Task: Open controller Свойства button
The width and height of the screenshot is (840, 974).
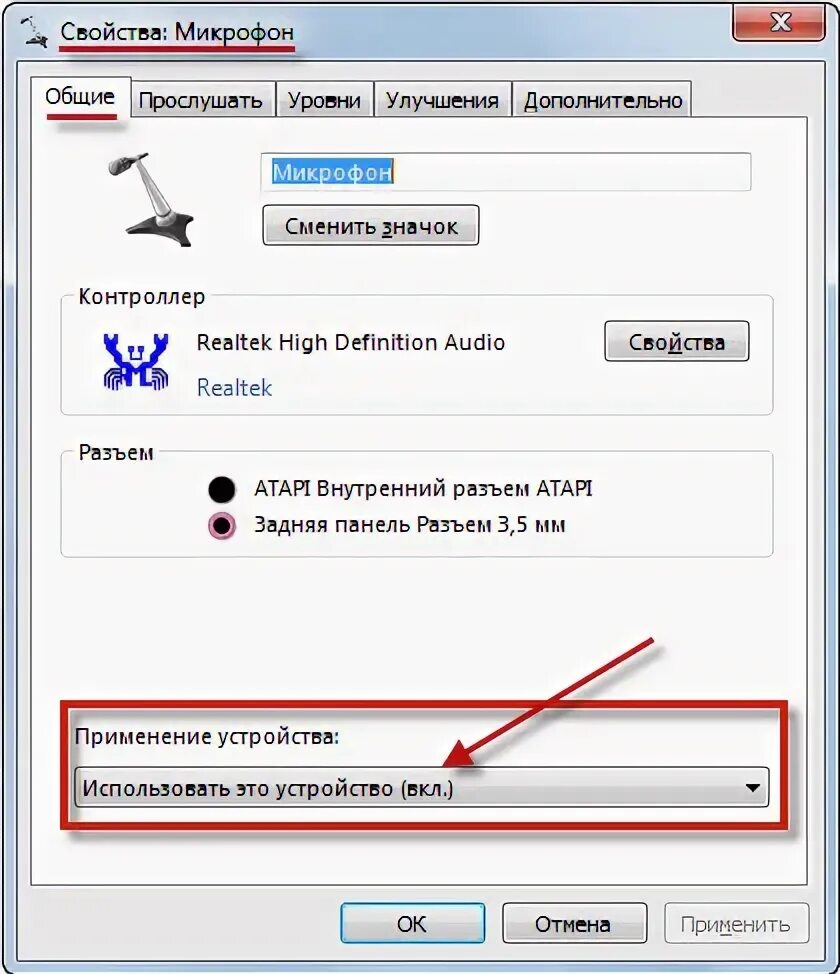Action: click(x=677, y=342)
